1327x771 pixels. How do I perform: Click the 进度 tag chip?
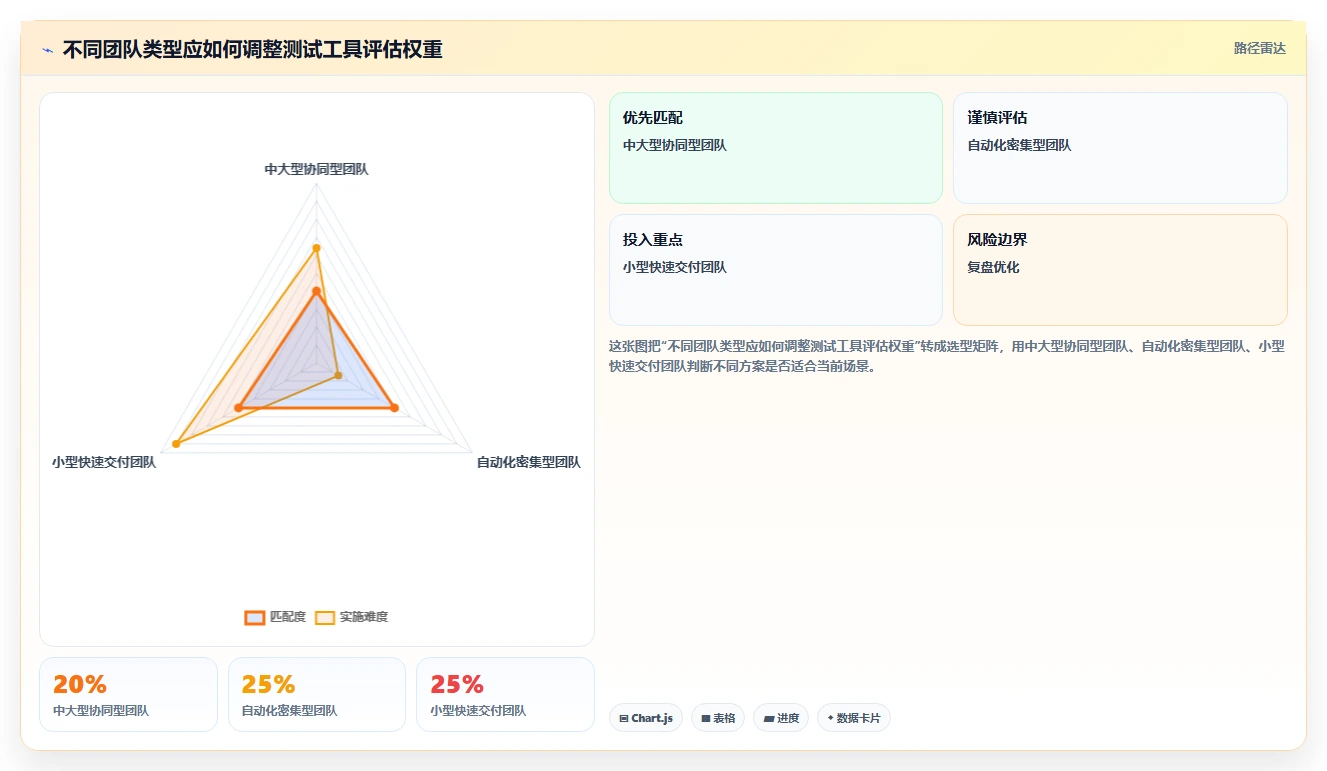tap(781, 718)
